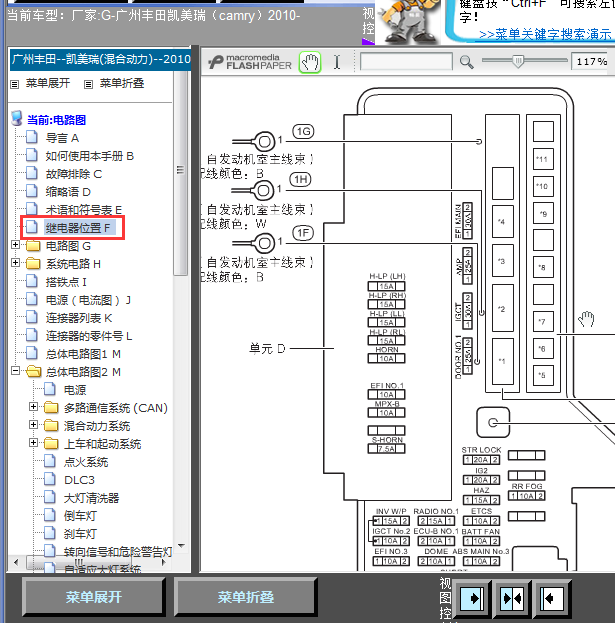Screen dimensions: 615x623
Task: Click the bottom 菜单展开 button
Action: [x=94, y=597]
